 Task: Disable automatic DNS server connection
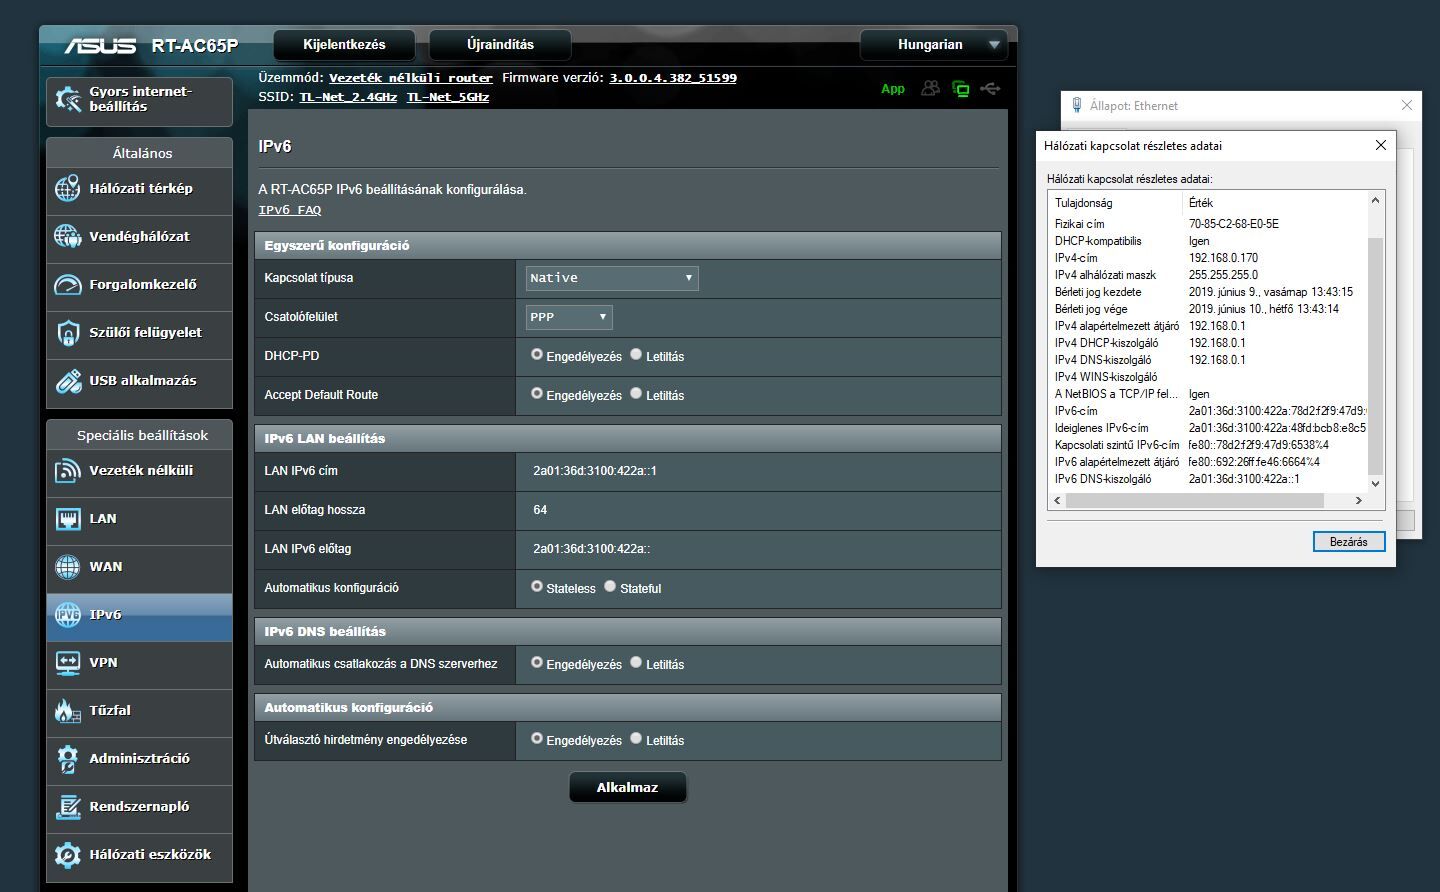click(x=636, y=663)
